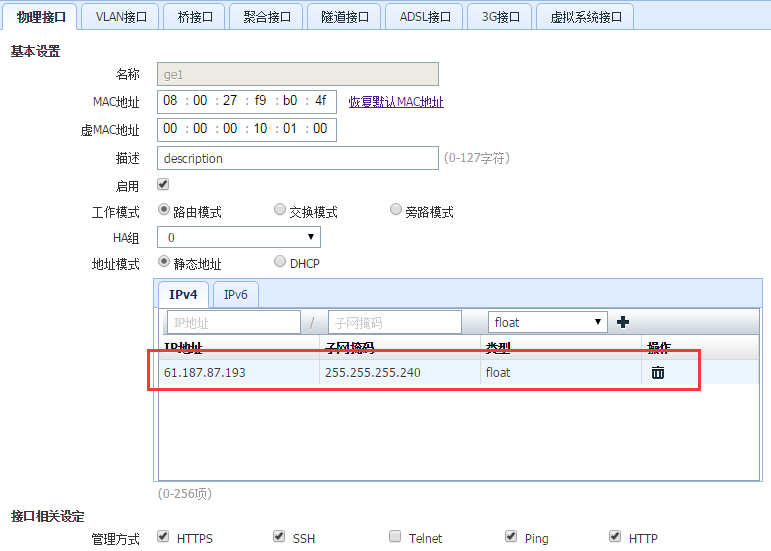Click the 描述 description input field
This screenshot has width=771, height=551.
point(298,158)
